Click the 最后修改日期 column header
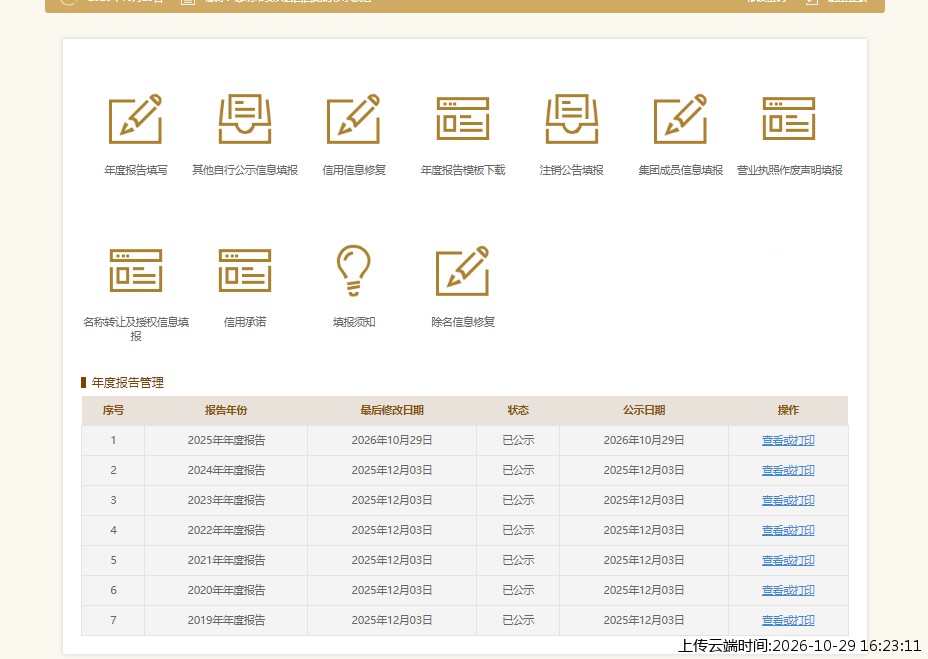Image resolution: width=928 pixels, height=659 pixels. pos(392,410)
